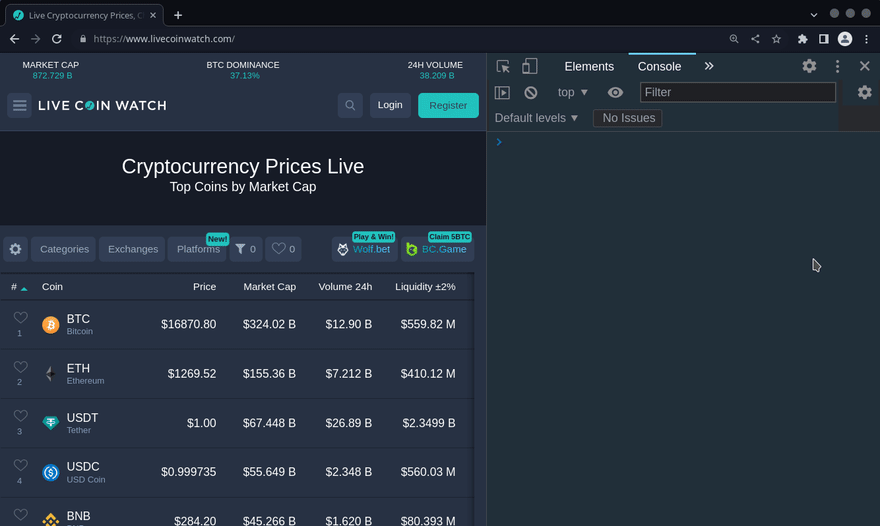Click the Tether coin logo
880x526 pixels.
[x=51, y=423]
